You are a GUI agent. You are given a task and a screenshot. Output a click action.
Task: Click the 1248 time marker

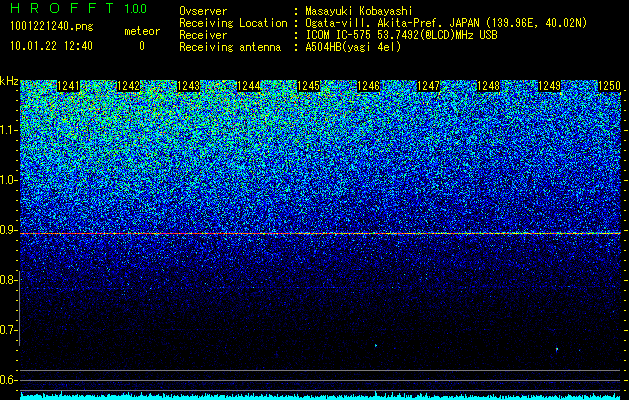pyautogui.click(x=489, y=86)
